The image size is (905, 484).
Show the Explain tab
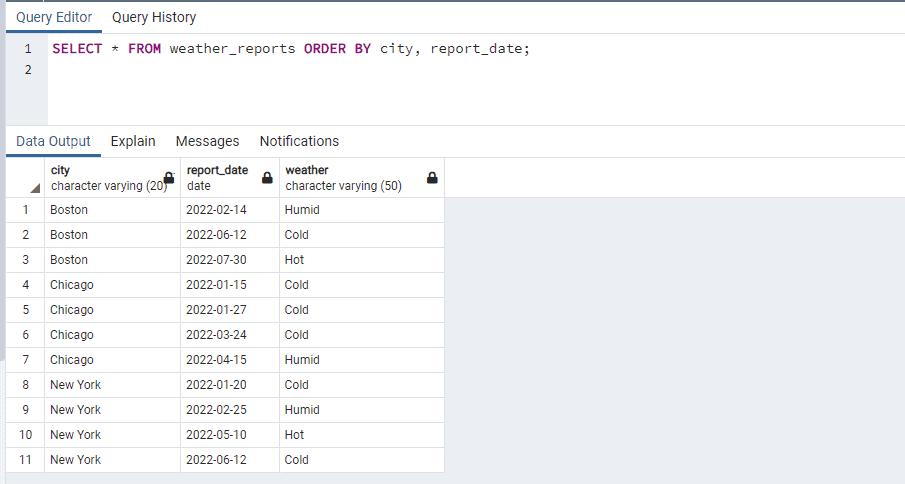[133, 141]
